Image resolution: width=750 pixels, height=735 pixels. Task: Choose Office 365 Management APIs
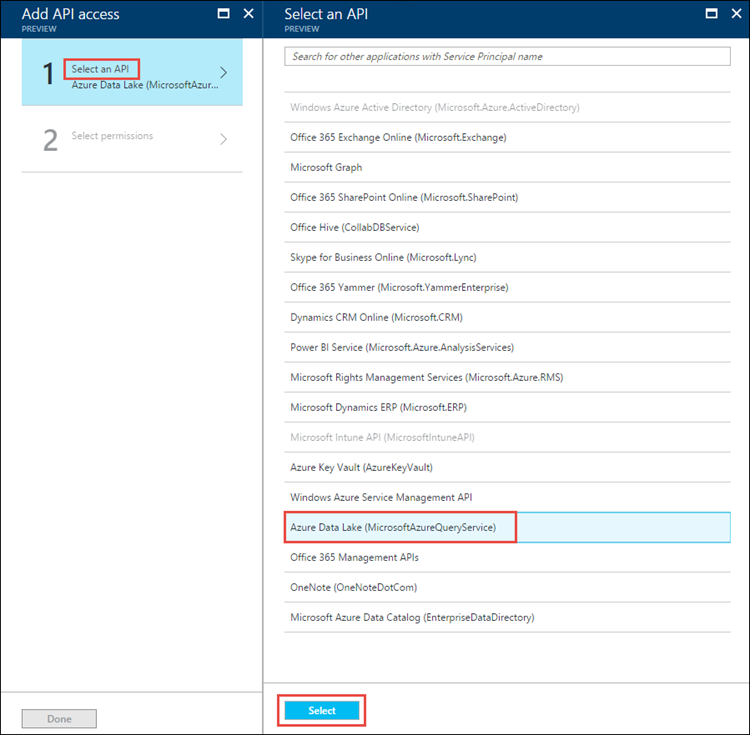coord(507,558)
